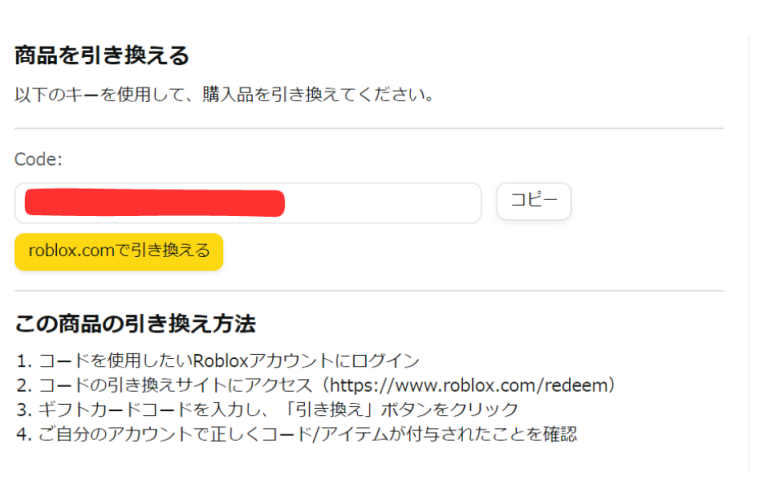The height and width of the screenshot is (489, 768).
Task: Click the 商品を引き換える heading
Action: pyautogui.click(x=102, y=55)
